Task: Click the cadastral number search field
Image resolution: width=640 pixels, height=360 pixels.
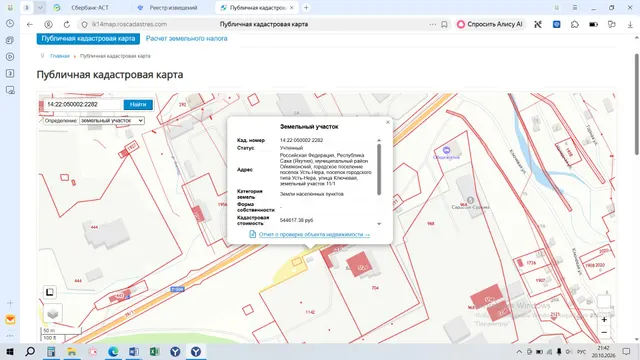Action: (83, 104)
